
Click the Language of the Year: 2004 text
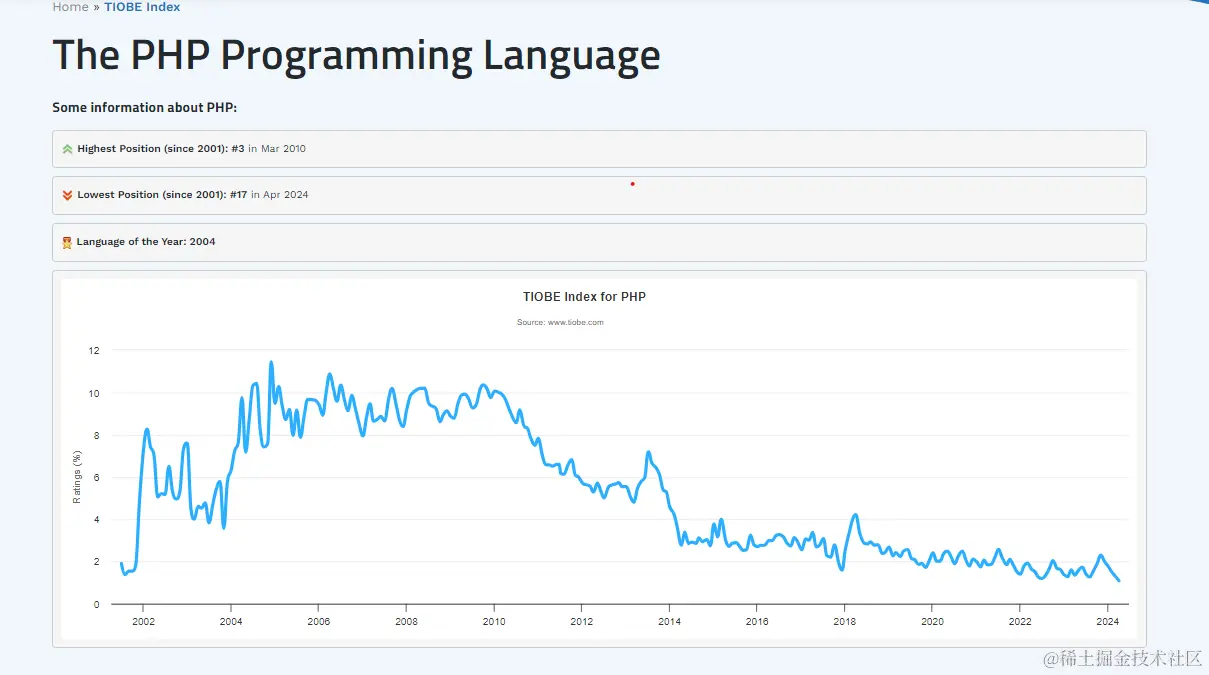tap(146, 242)
